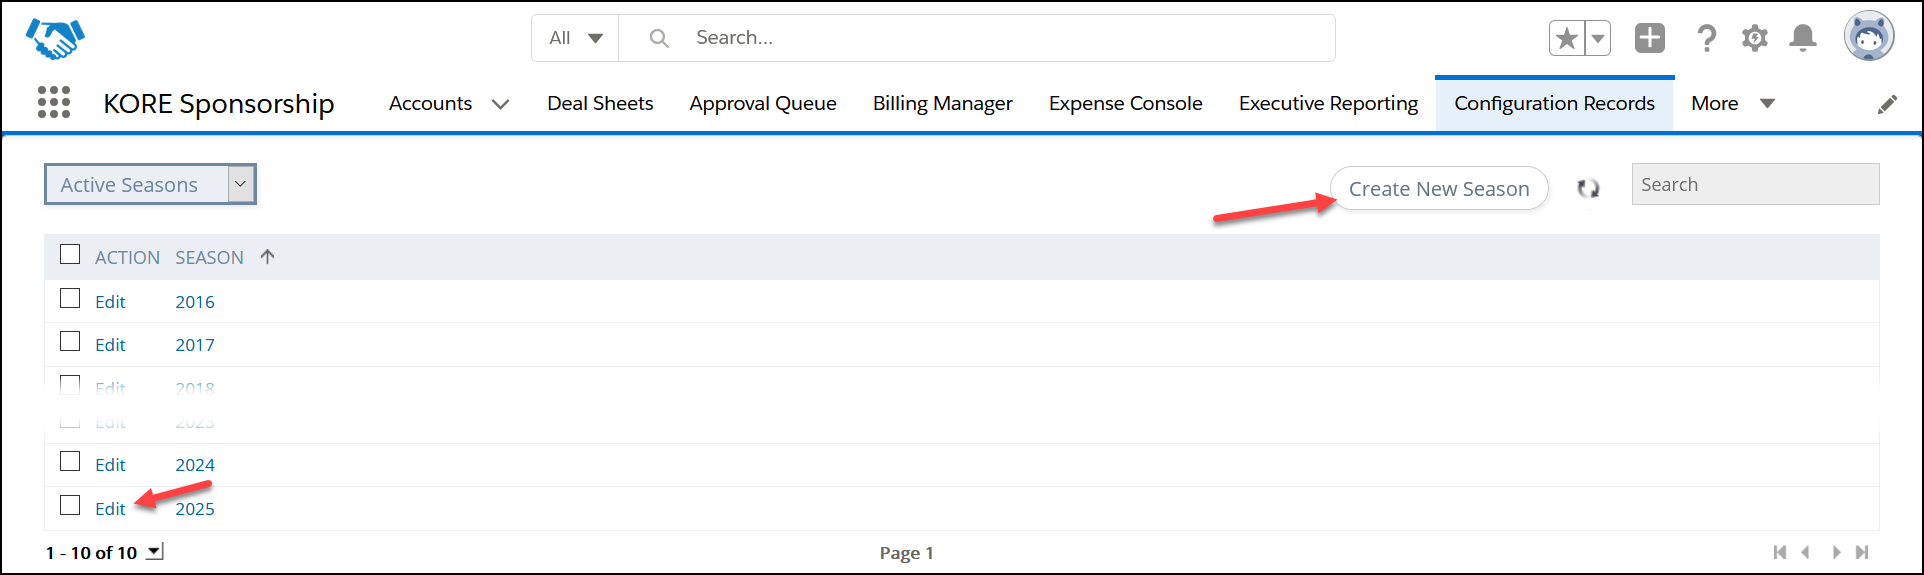Go to the last page

(x=1862, y=552)
